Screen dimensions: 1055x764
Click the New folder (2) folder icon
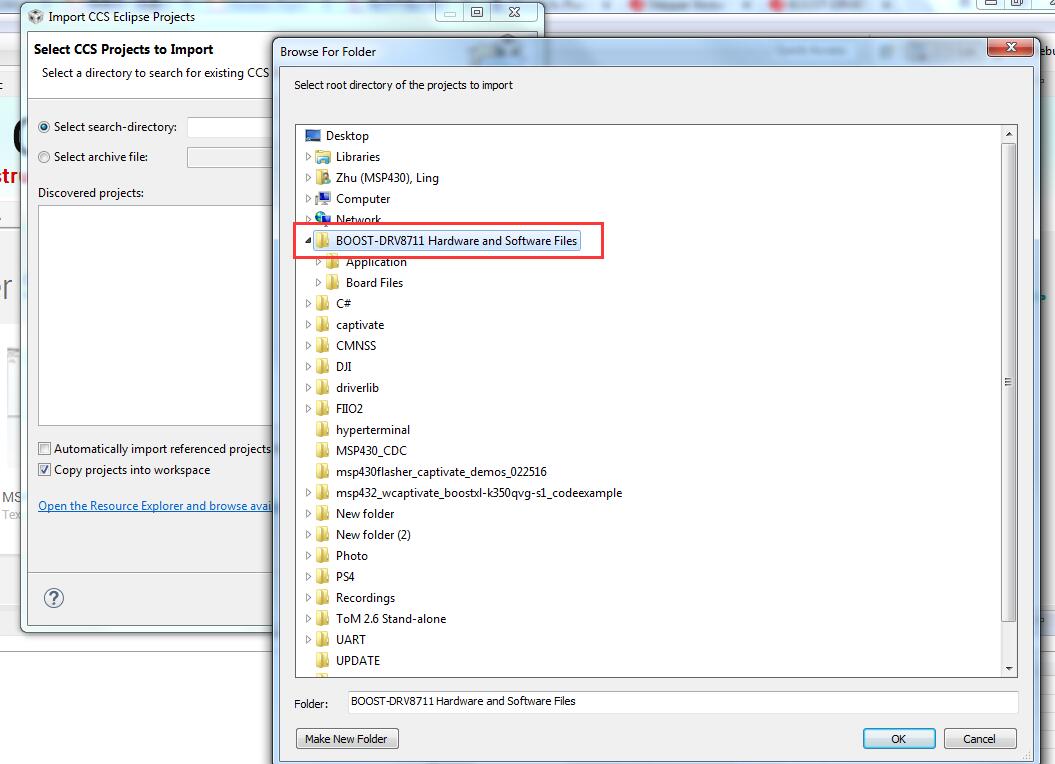coord(323,534)
